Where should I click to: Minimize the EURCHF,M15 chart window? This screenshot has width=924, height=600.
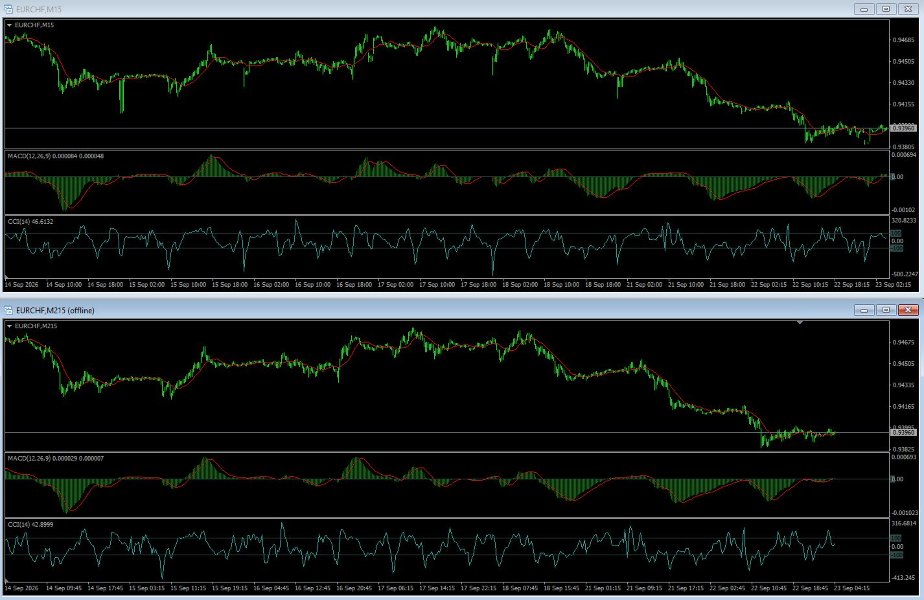point(864,9)
